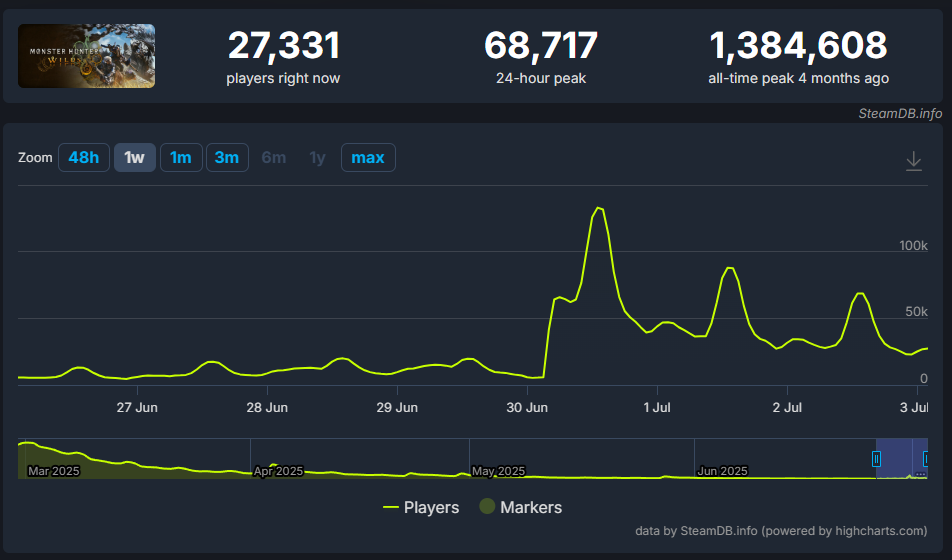Click the 27 Jun x-axis label
The width and height of the screenshot is (952, 560).
pos(137,407)
